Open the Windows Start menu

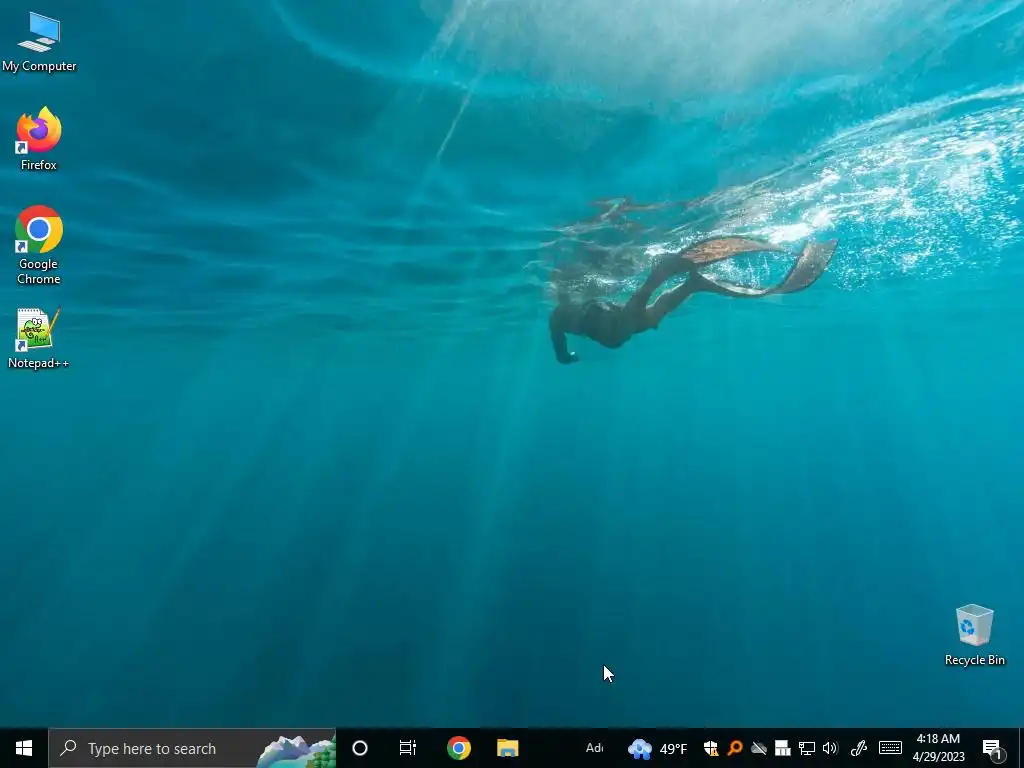click(24, 748)
